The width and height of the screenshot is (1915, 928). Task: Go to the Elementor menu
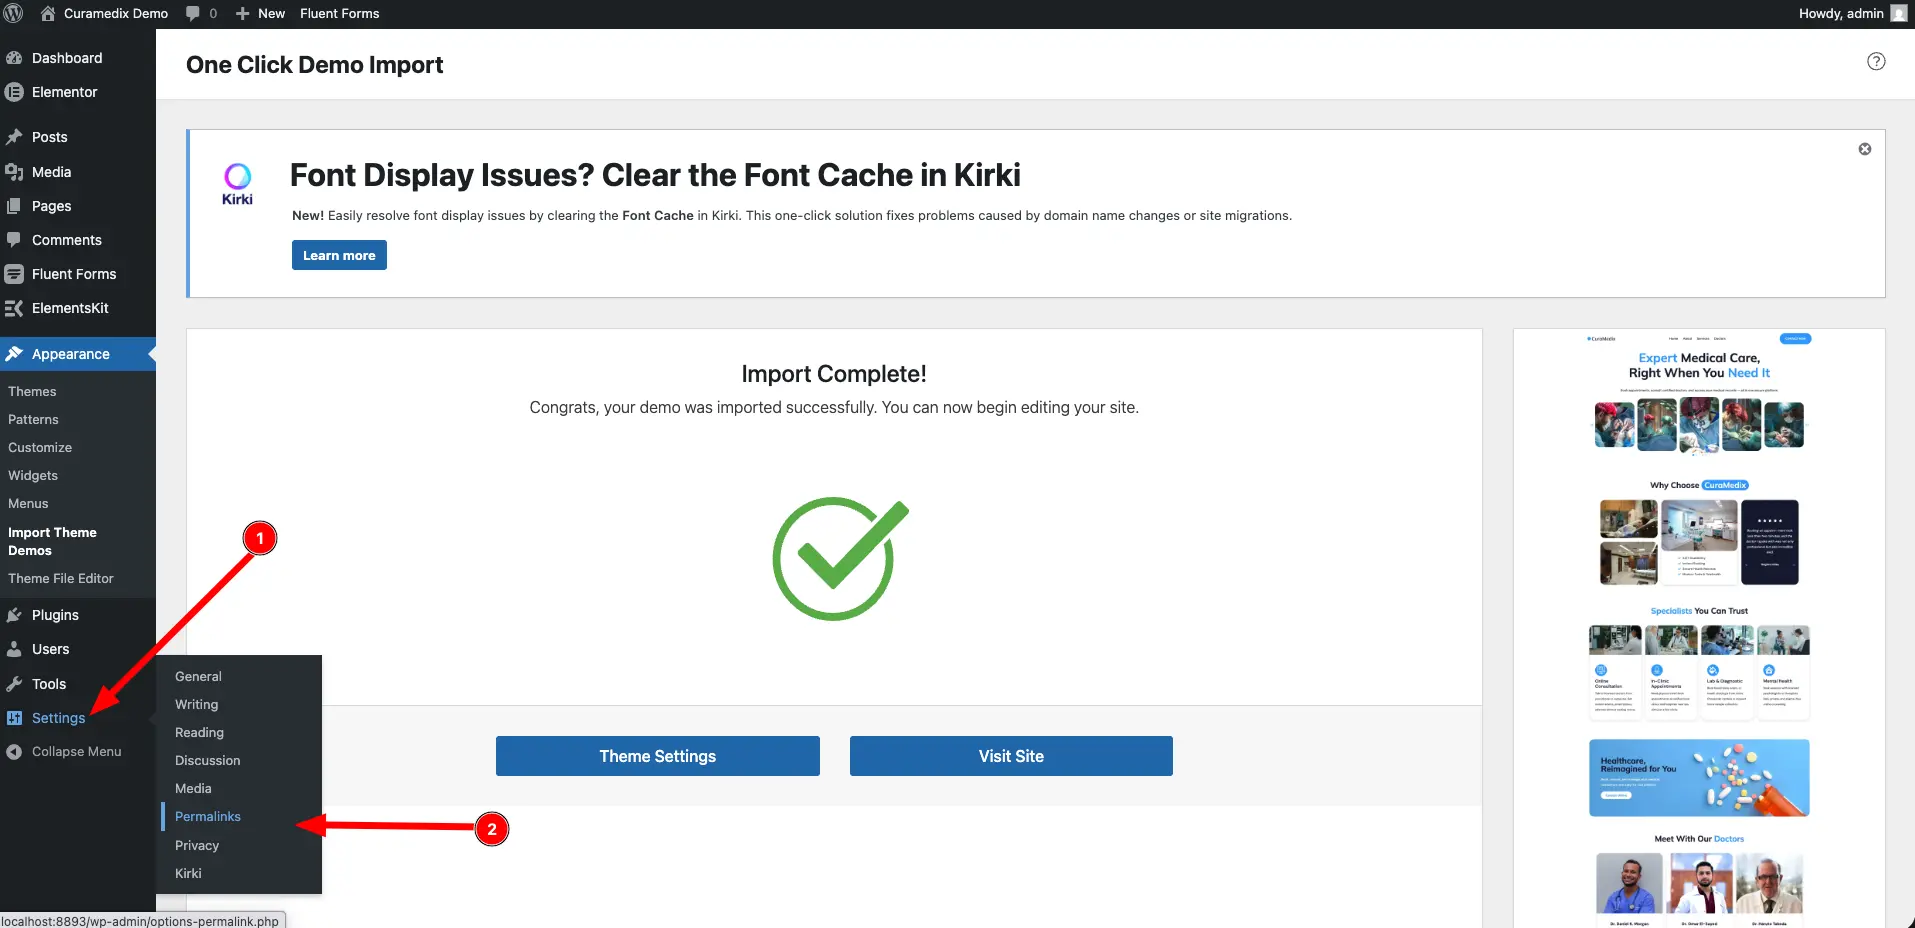64,92
